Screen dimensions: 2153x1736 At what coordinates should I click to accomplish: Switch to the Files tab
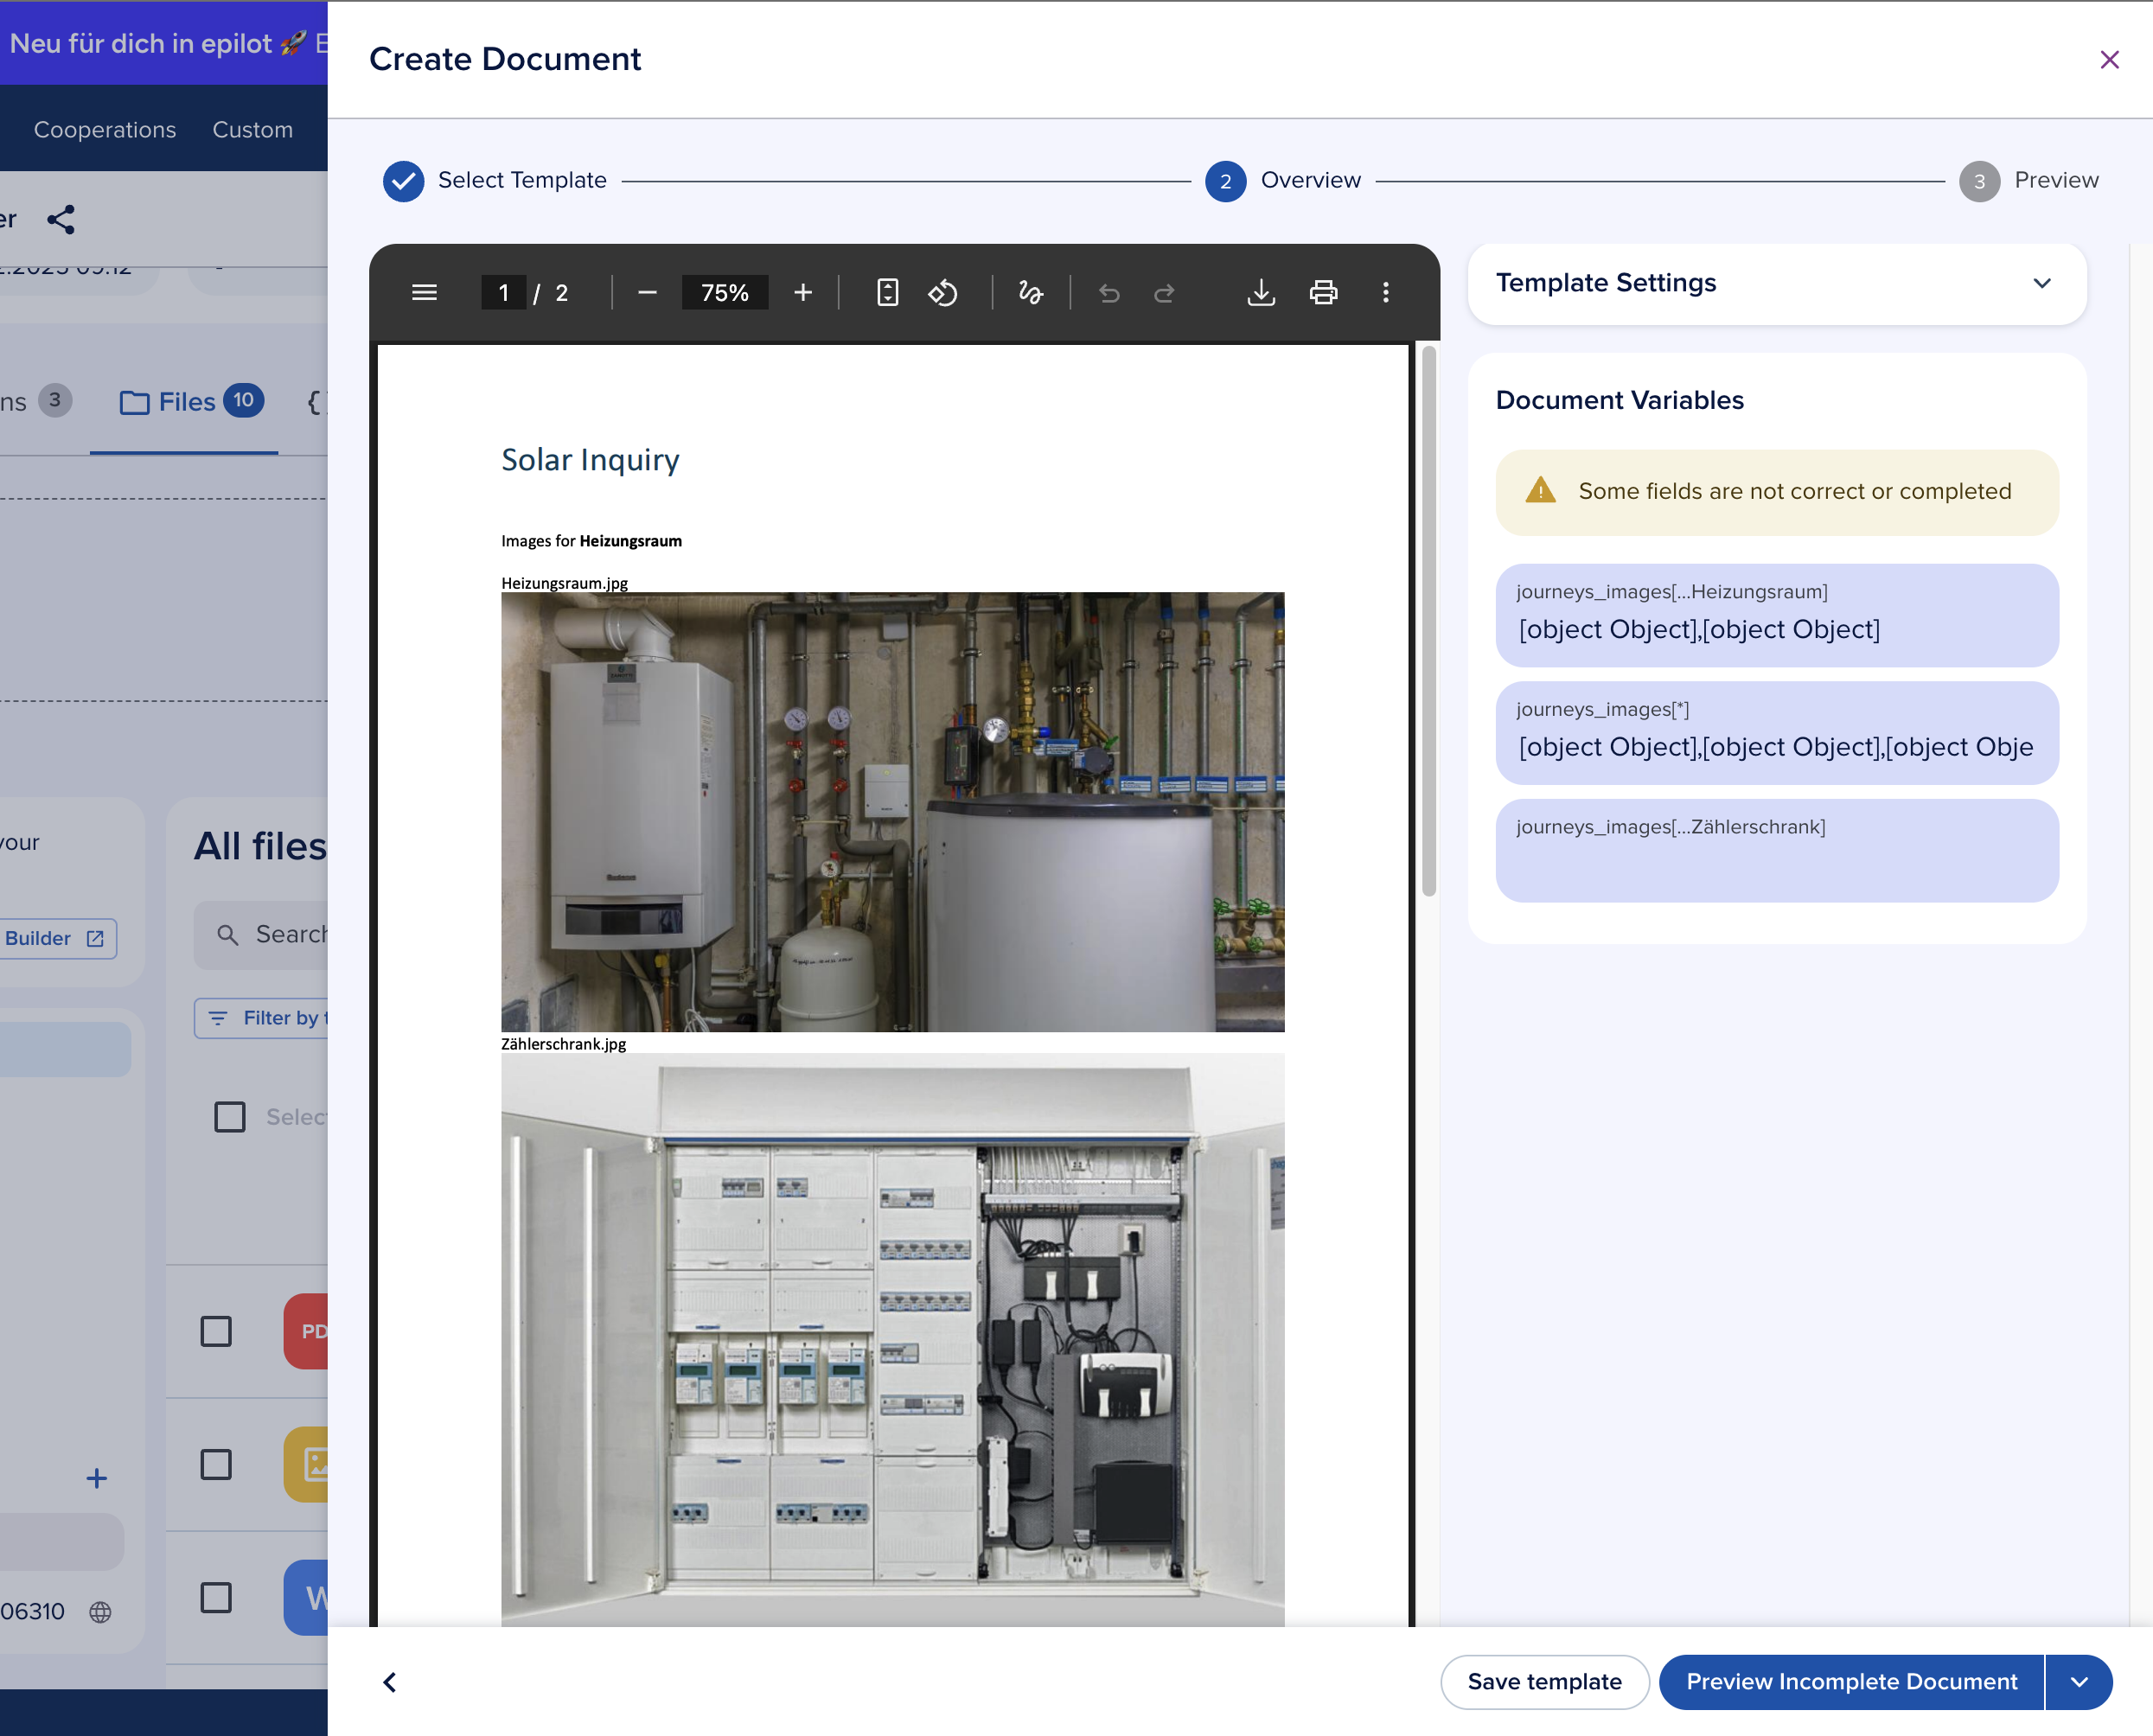point(186,402)
